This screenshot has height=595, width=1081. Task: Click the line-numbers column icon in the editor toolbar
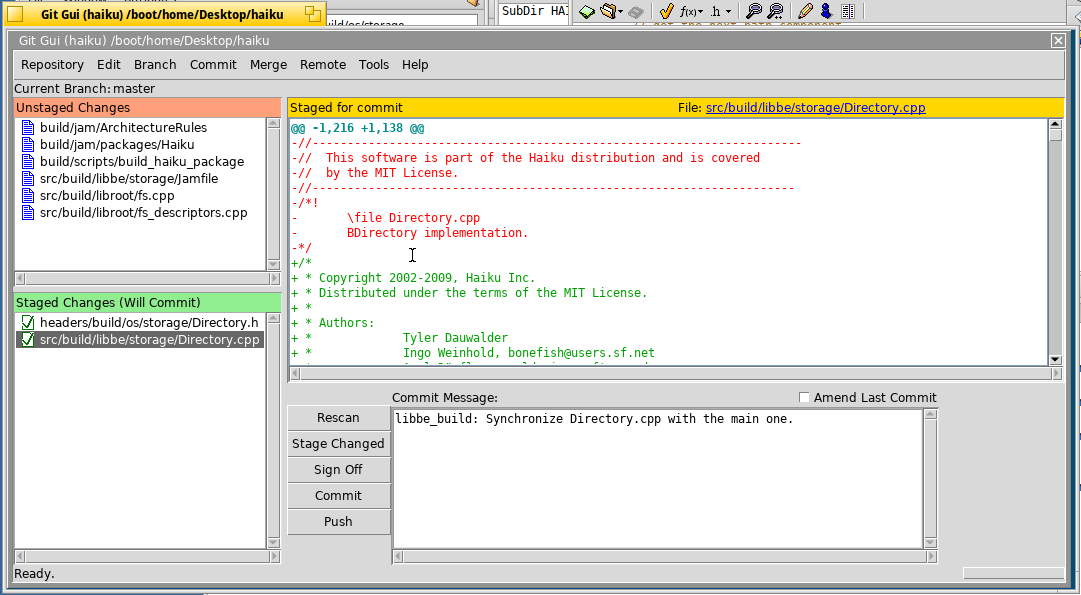(848, 12)
